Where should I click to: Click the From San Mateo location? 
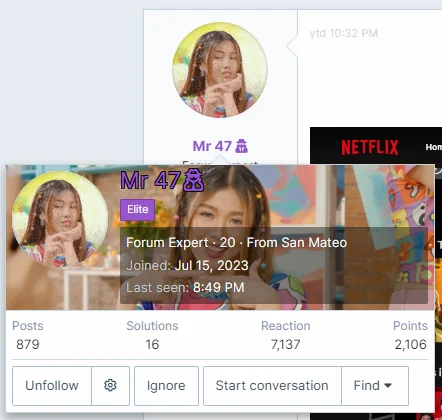[297, 243]
